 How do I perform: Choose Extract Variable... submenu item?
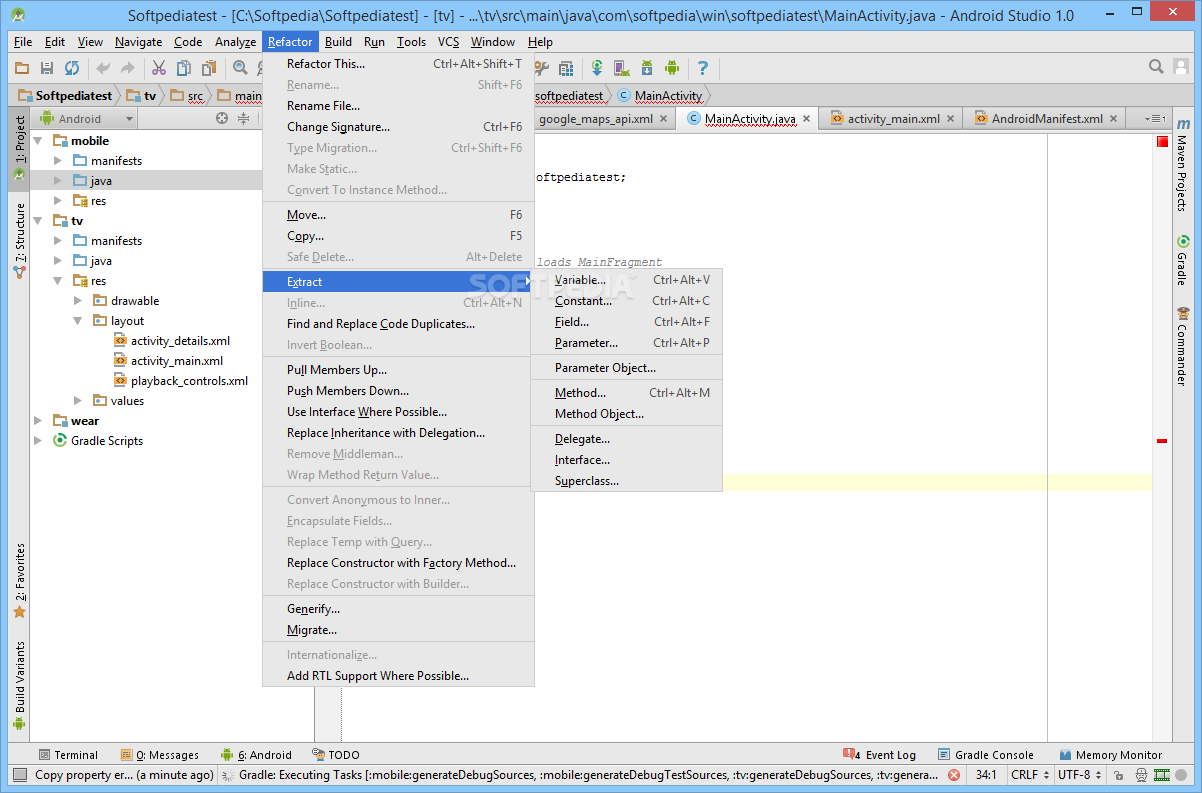pos(626,280)
